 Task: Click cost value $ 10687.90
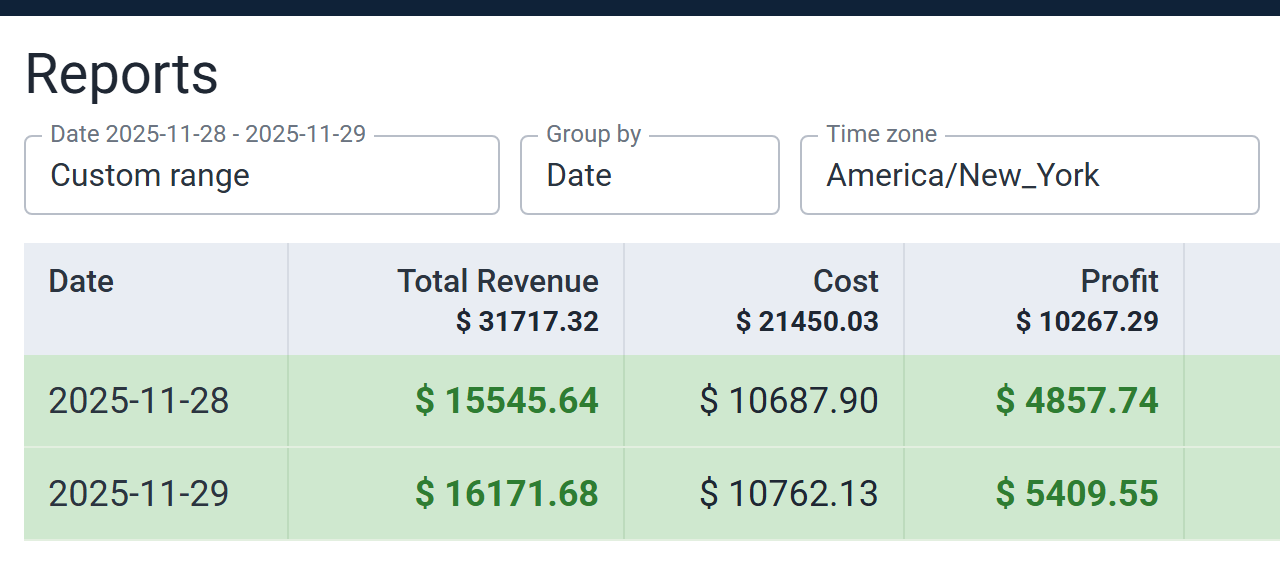pyautogui.click(x=789, y=401)
